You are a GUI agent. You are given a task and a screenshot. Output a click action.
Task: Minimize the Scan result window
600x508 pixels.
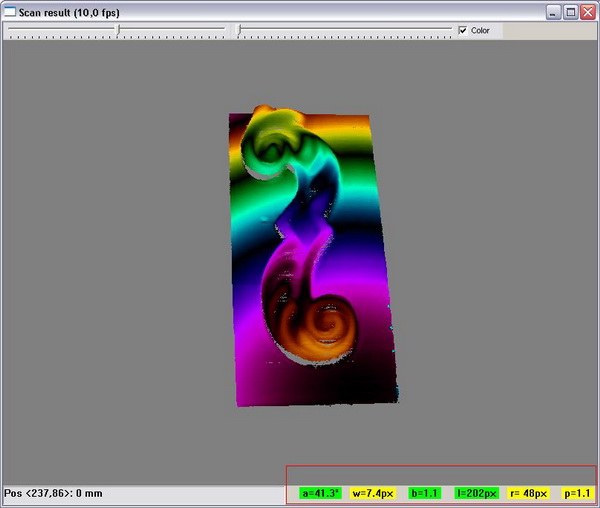[x=553, y=11]
